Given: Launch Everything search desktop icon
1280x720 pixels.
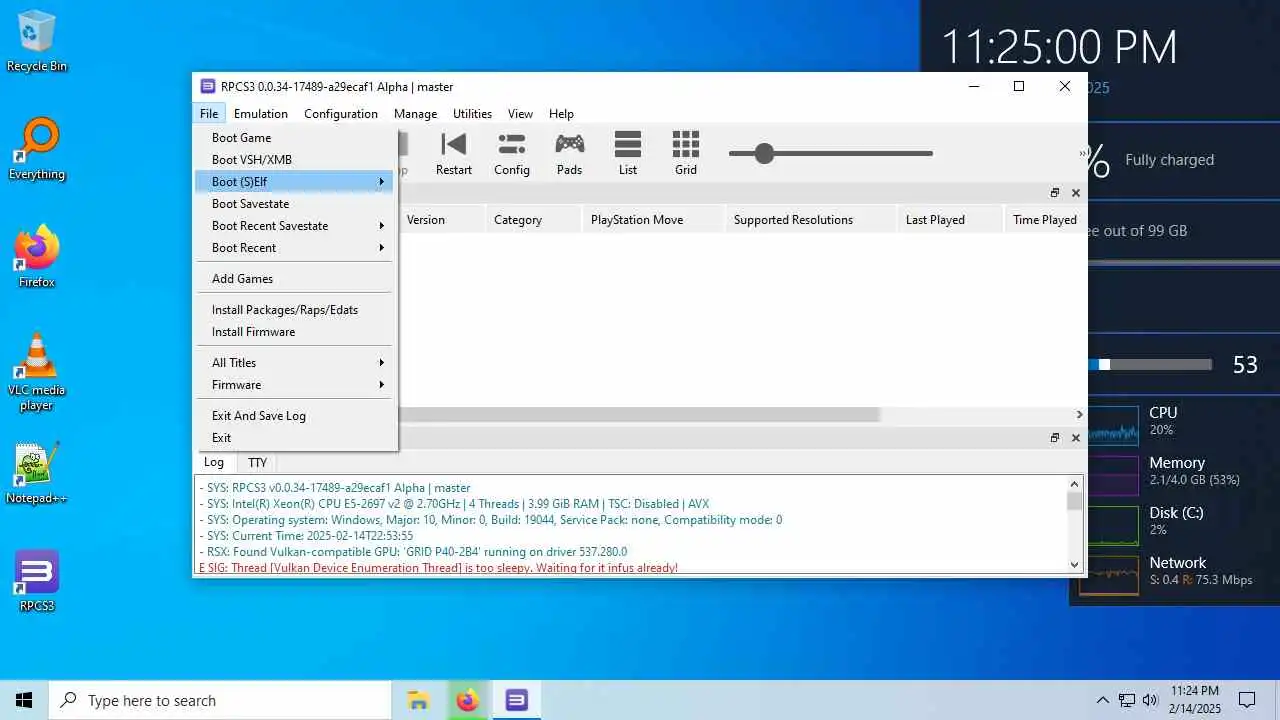Looking at the screenshot, I should pyautogui.click(x=37, y=150).
